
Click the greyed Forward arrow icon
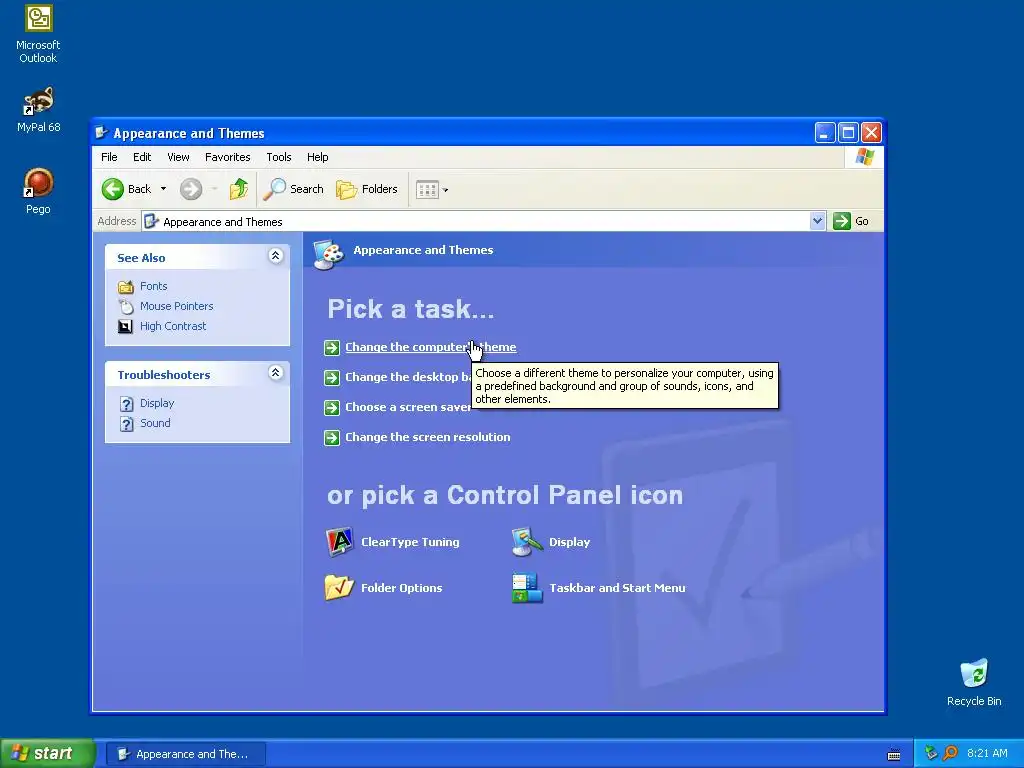click(x=191, y=189)
